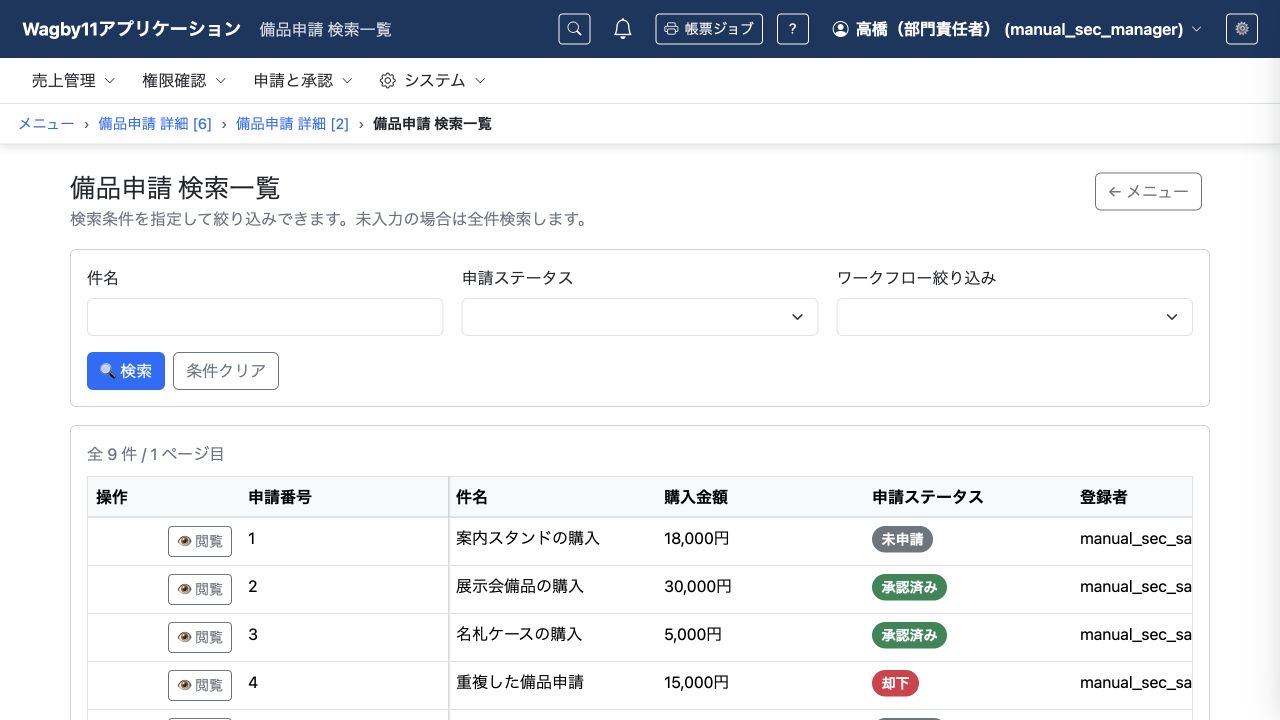Open the 帳票ジョブ print jobs button
The width and height of the screenshot is (1280, 720).
(x=709, y=29)
